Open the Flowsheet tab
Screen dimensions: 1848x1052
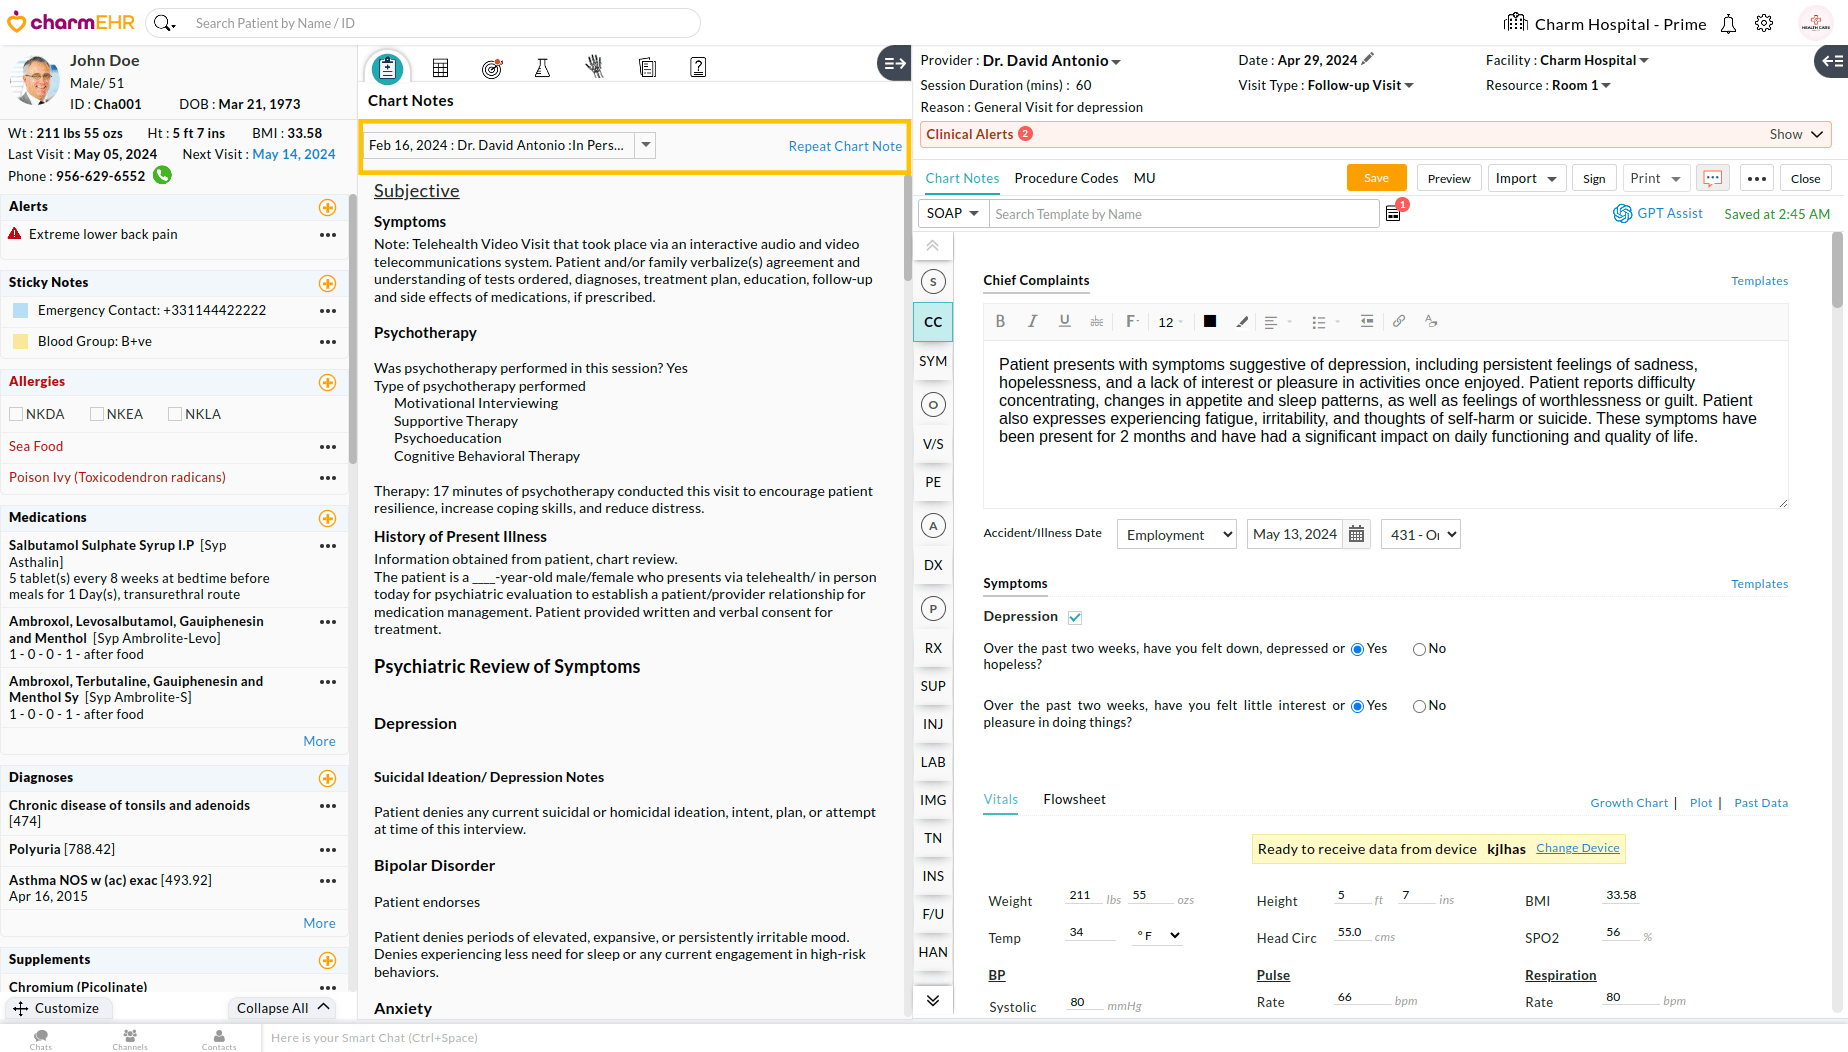pos(1074,800)
